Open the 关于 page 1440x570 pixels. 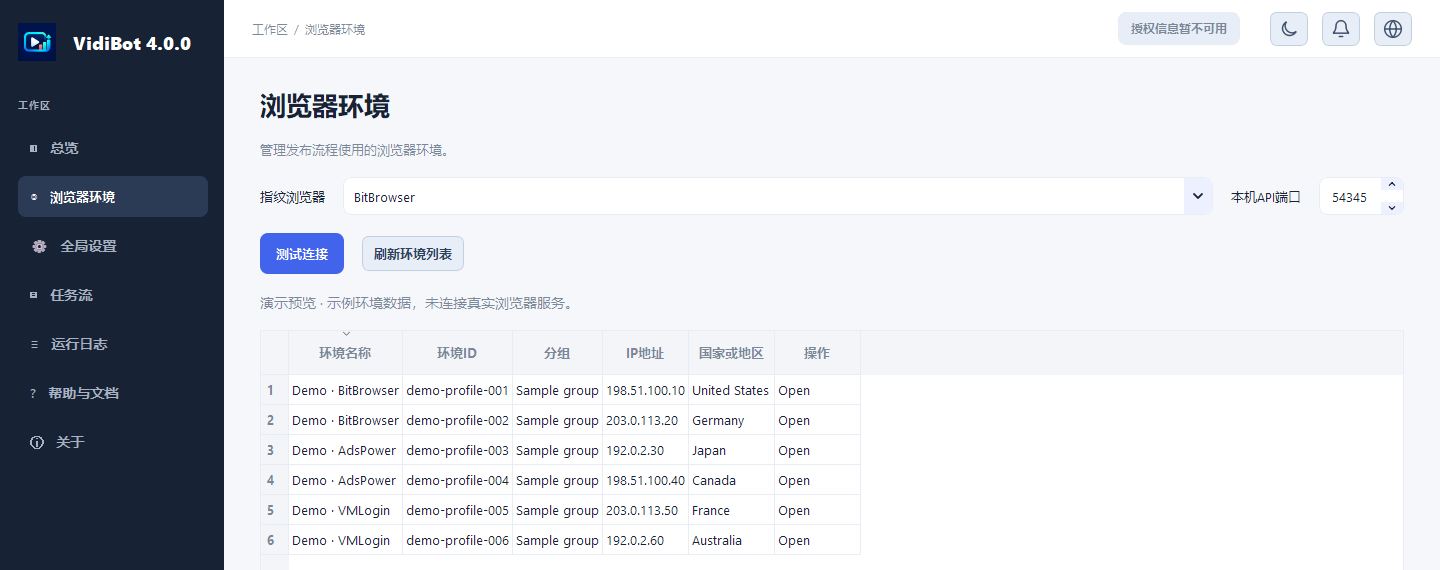[x=113, y=442]
